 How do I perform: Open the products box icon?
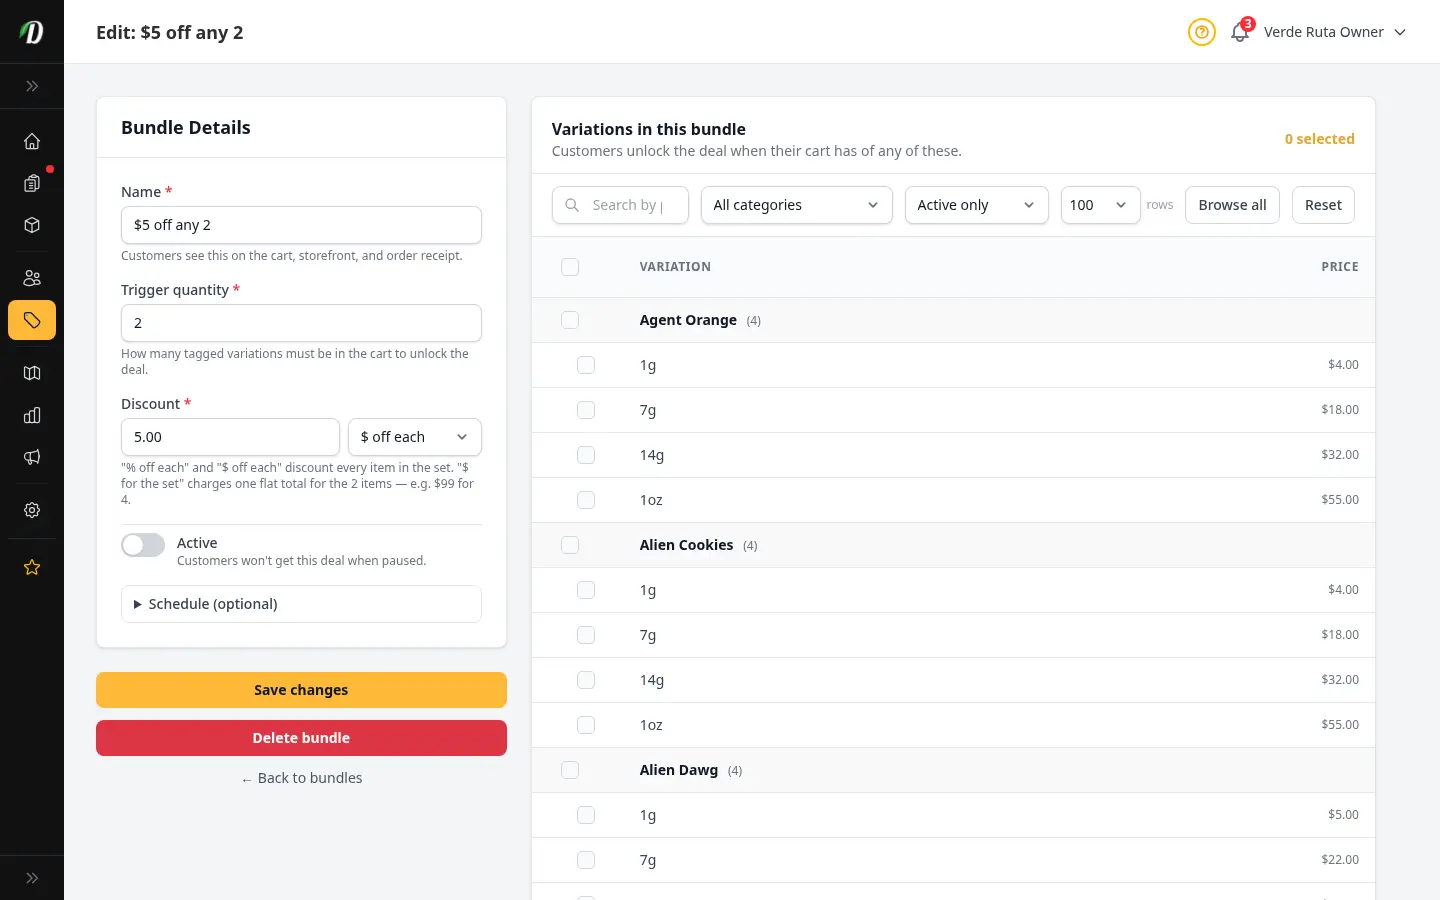[32, 225]
